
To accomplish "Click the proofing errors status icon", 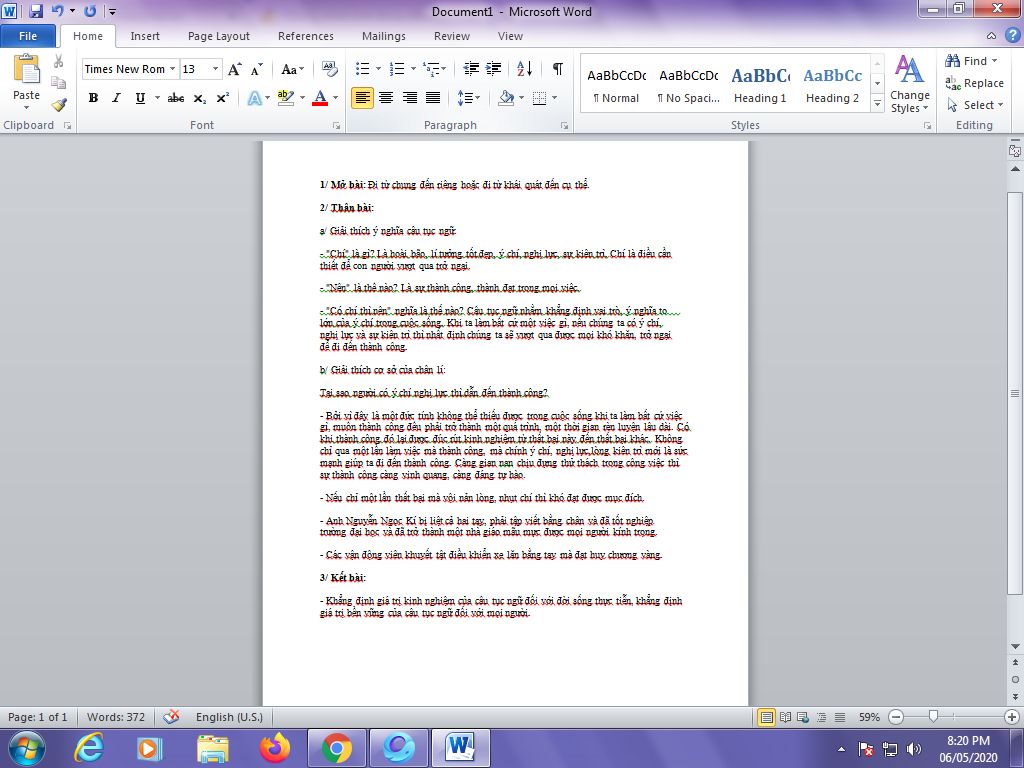I will pos(171,716).
